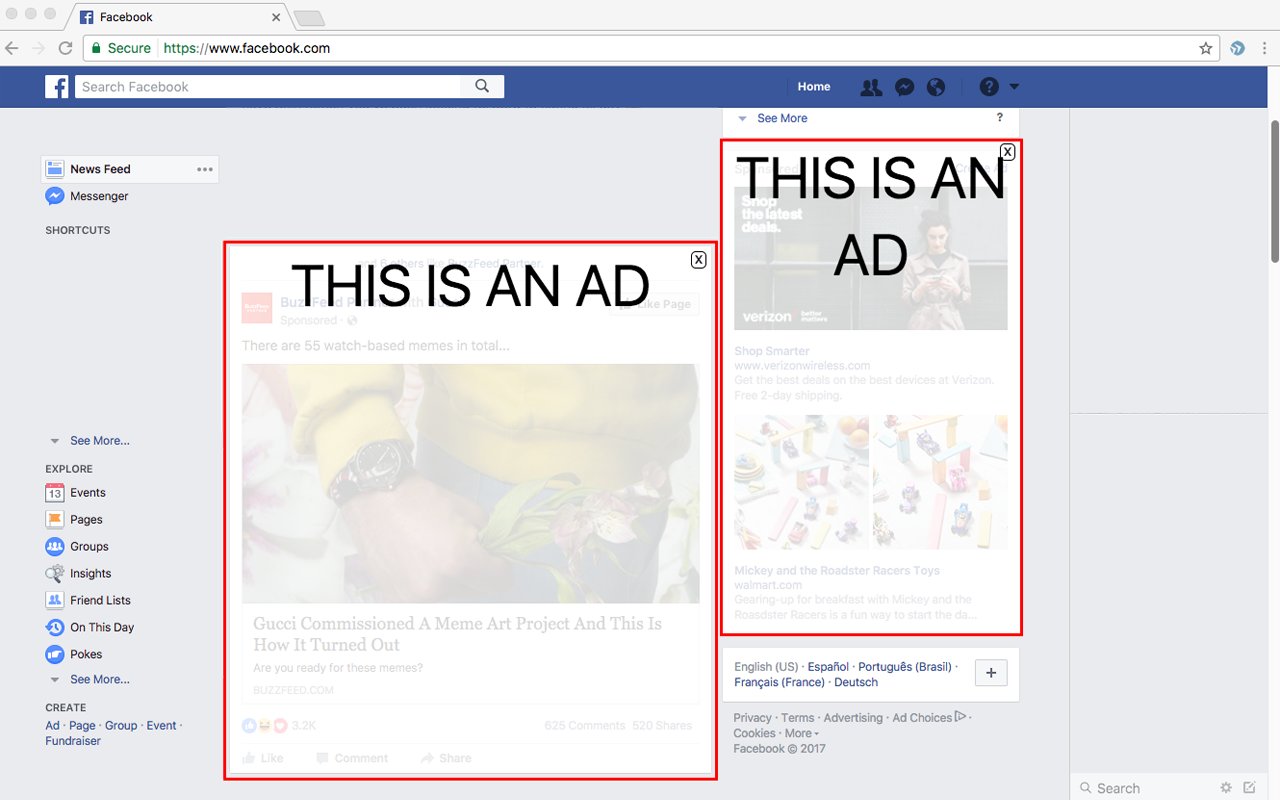Check notifications via the globe icon
This screenshot has height=800, width=1280.
[936, 86]
